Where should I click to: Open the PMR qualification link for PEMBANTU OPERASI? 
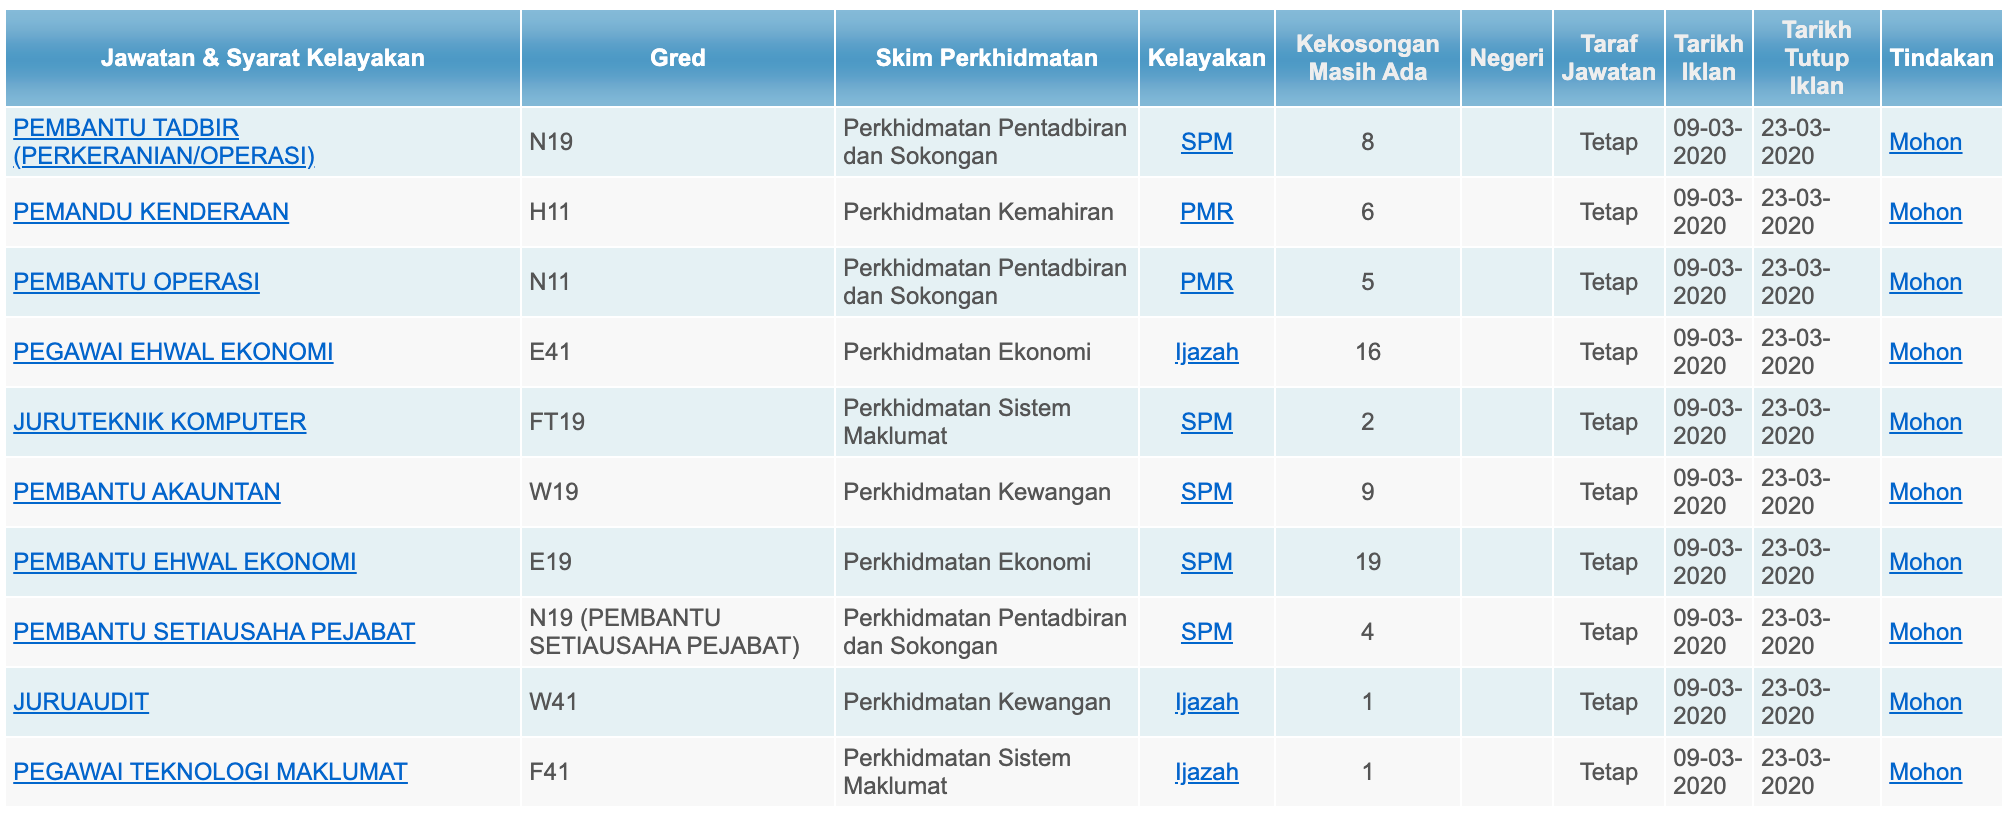[x=1206, y=282]
